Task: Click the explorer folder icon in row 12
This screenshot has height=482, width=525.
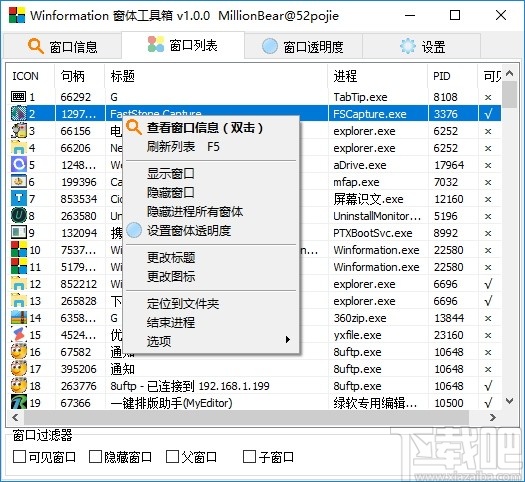Action: point(18,284)
